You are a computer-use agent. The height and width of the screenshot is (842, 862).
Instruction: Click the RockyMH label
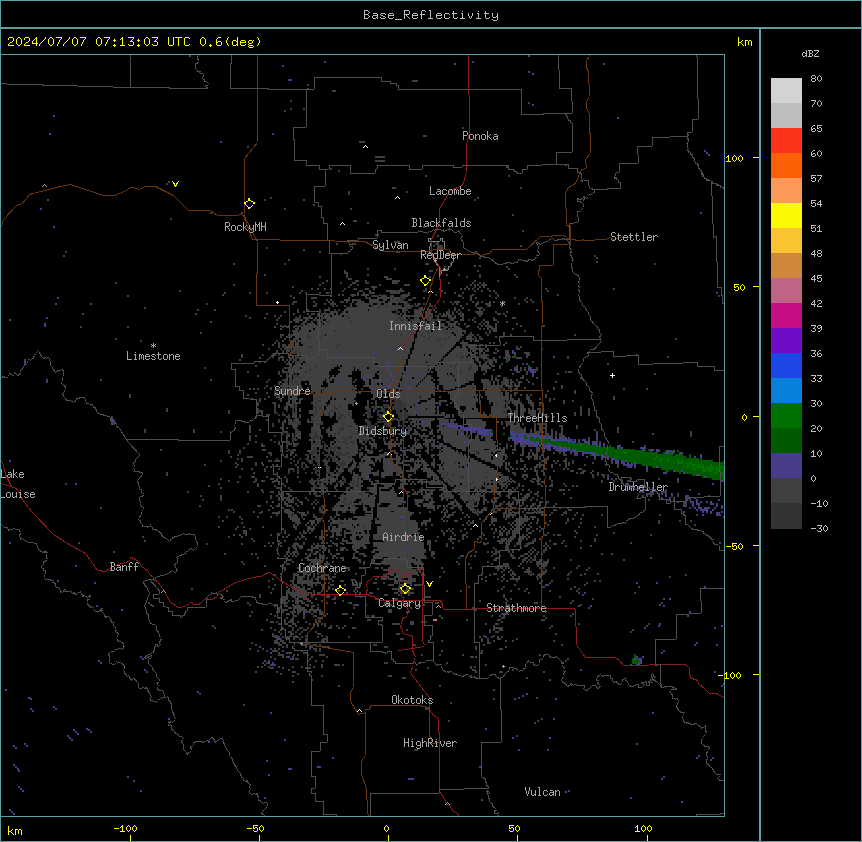tap(245, 227)
